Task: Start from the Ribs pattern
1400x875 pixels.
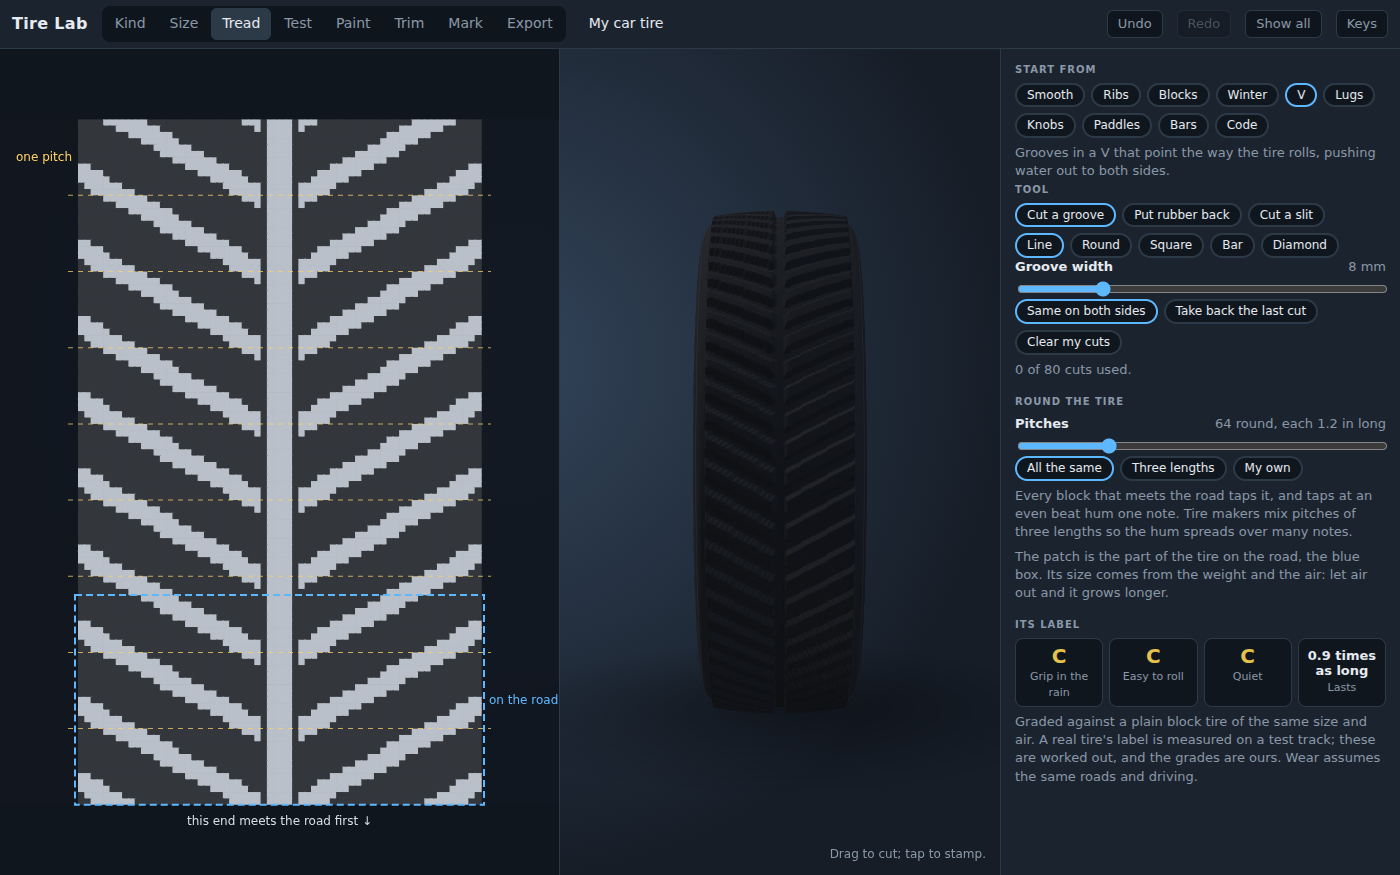Action: pos(1116,95)
